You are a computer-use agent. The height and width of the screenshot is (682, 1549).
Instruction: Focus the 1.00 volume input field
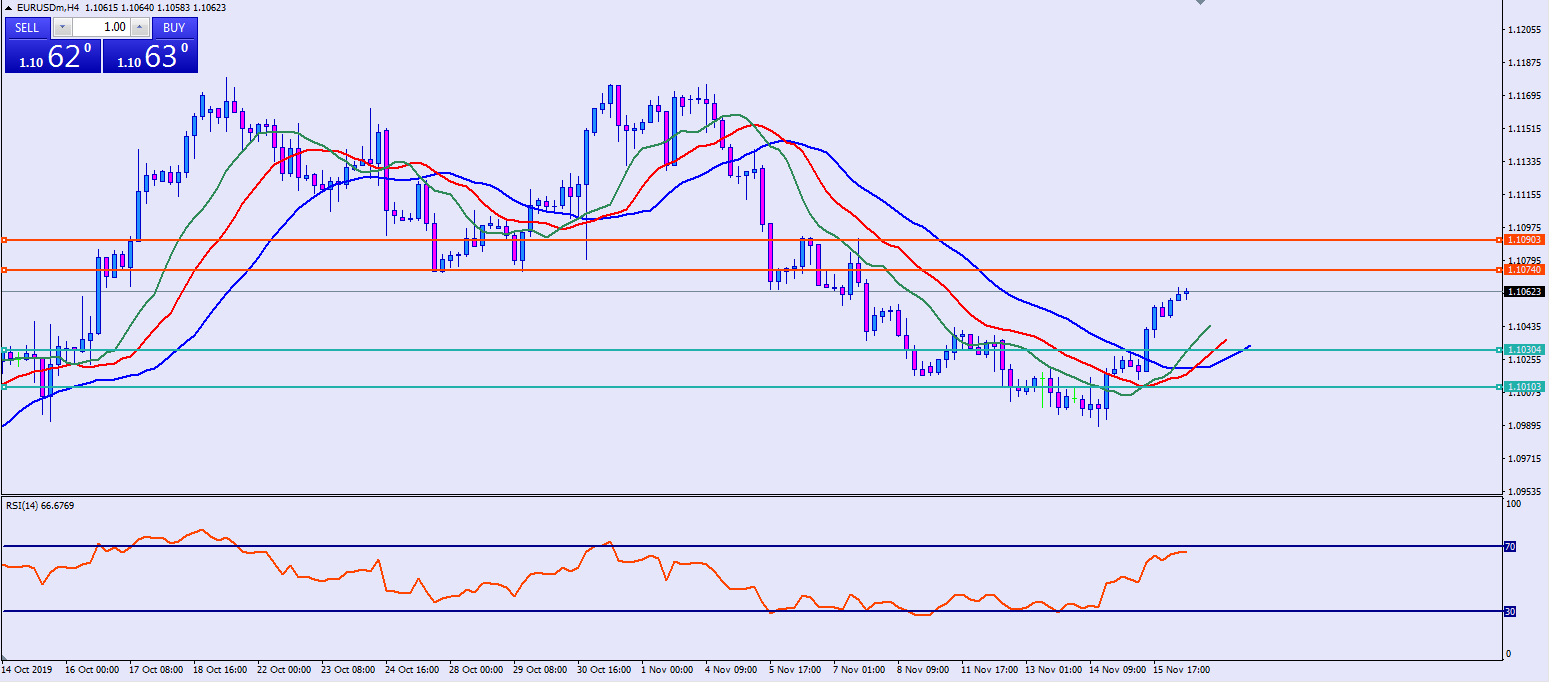[101, 28]
